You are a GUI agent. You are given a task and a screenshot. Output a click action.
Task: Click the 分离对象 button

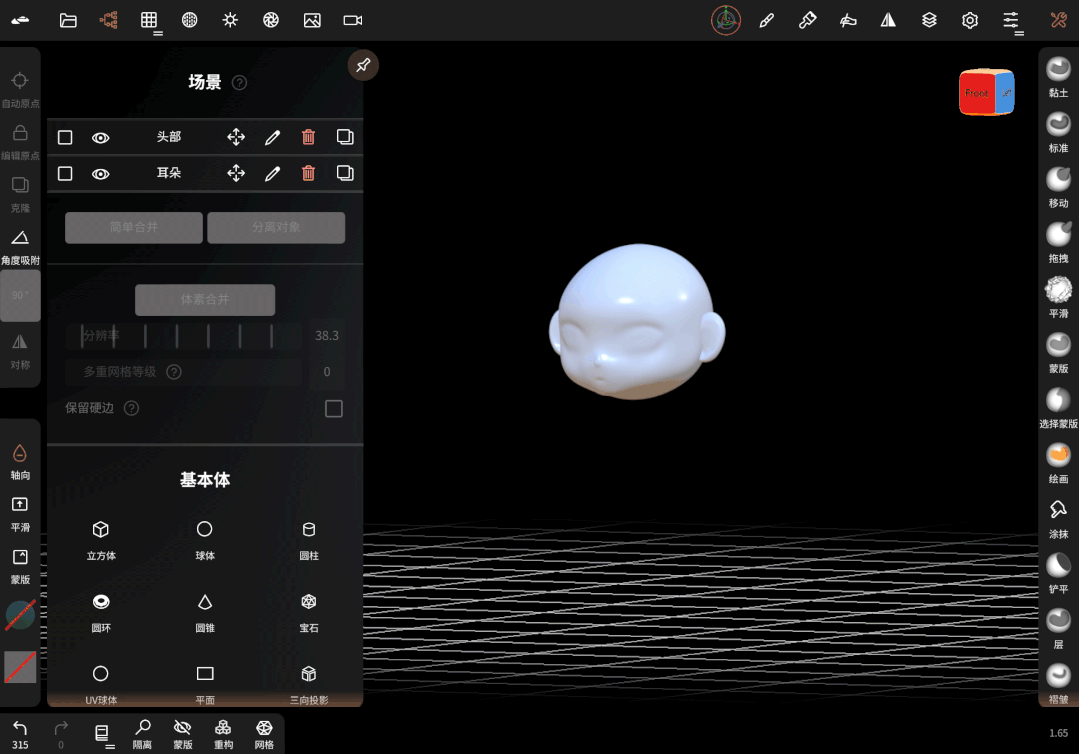click(276, 227)
